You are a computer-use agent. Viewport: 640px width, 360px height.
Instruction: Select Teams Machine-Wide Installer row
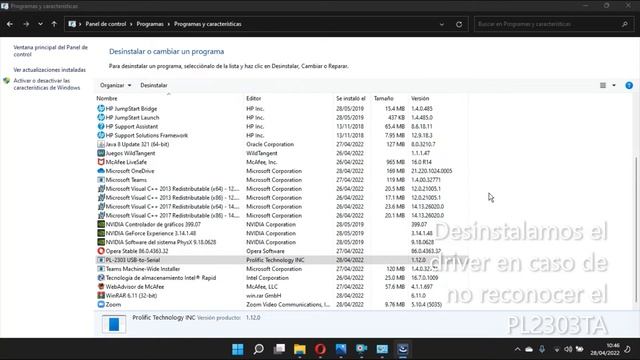(281, 269)
